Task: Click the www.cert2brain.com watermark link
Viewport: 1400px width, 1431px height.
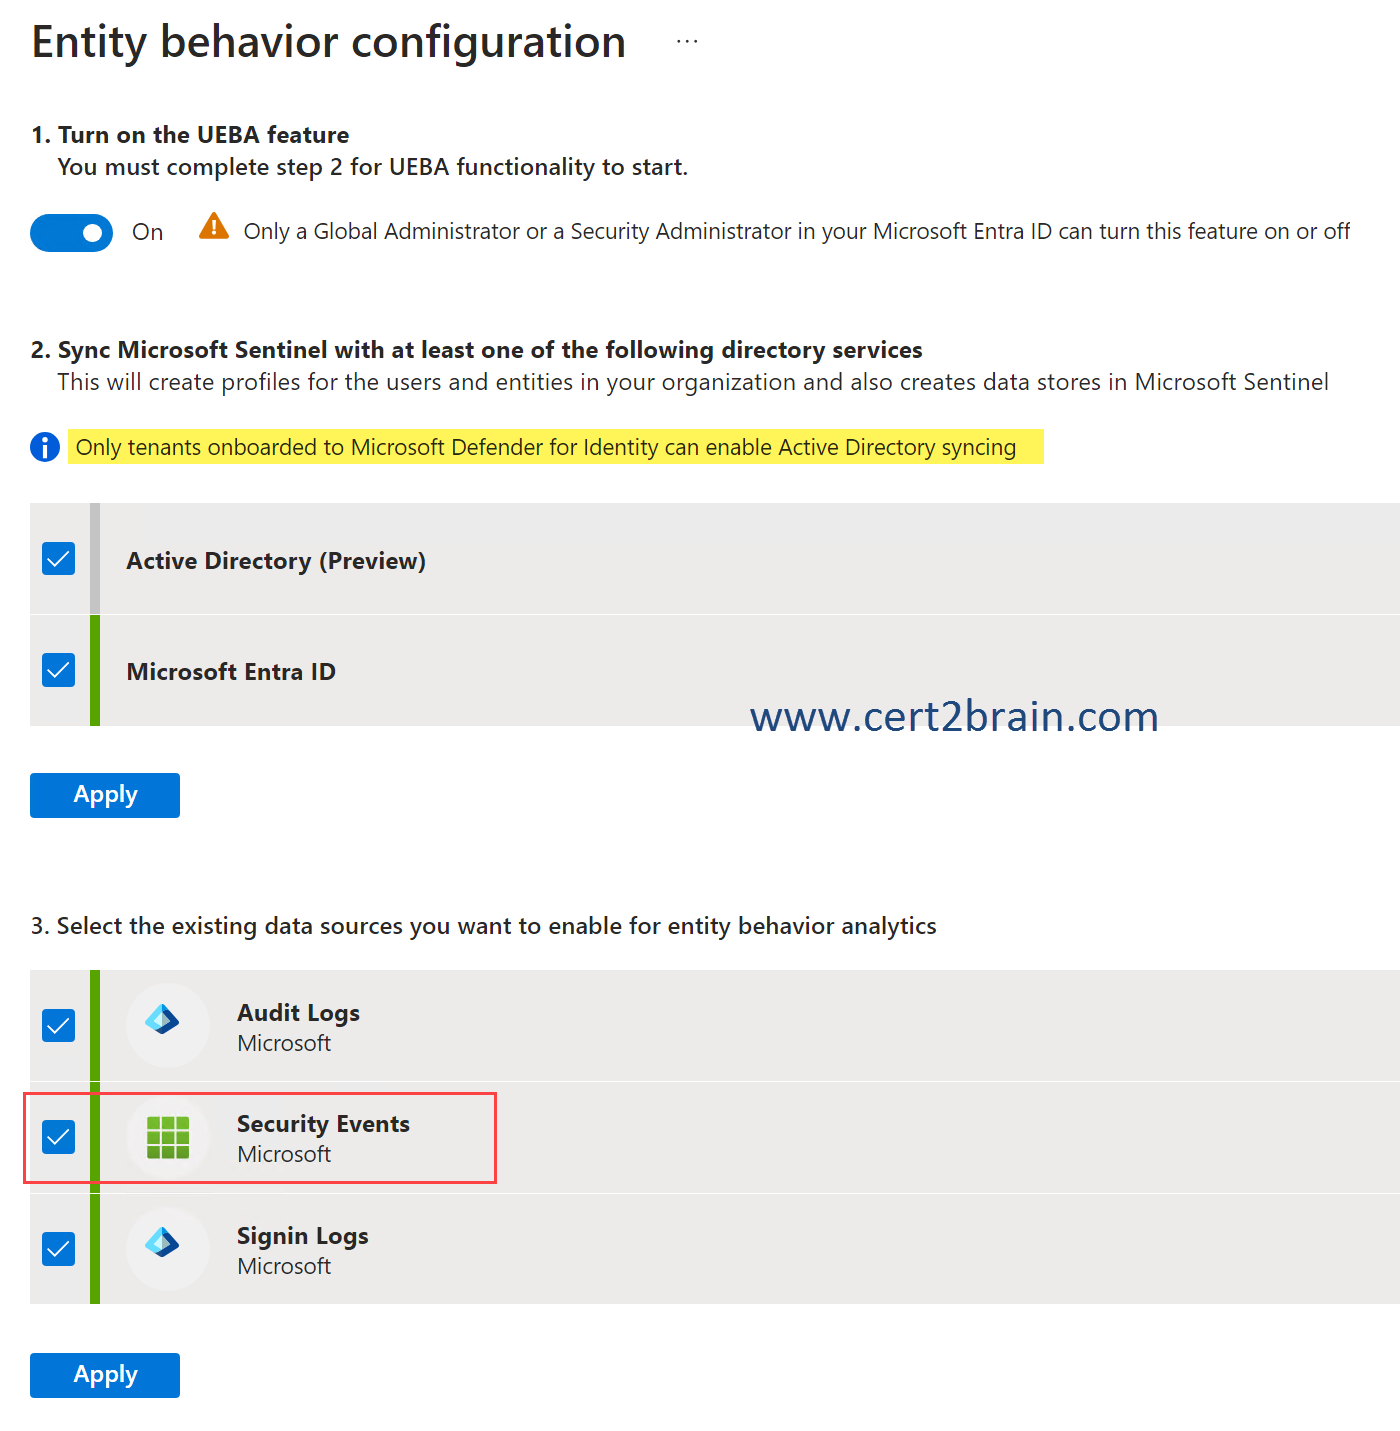Action: point(953,715)
